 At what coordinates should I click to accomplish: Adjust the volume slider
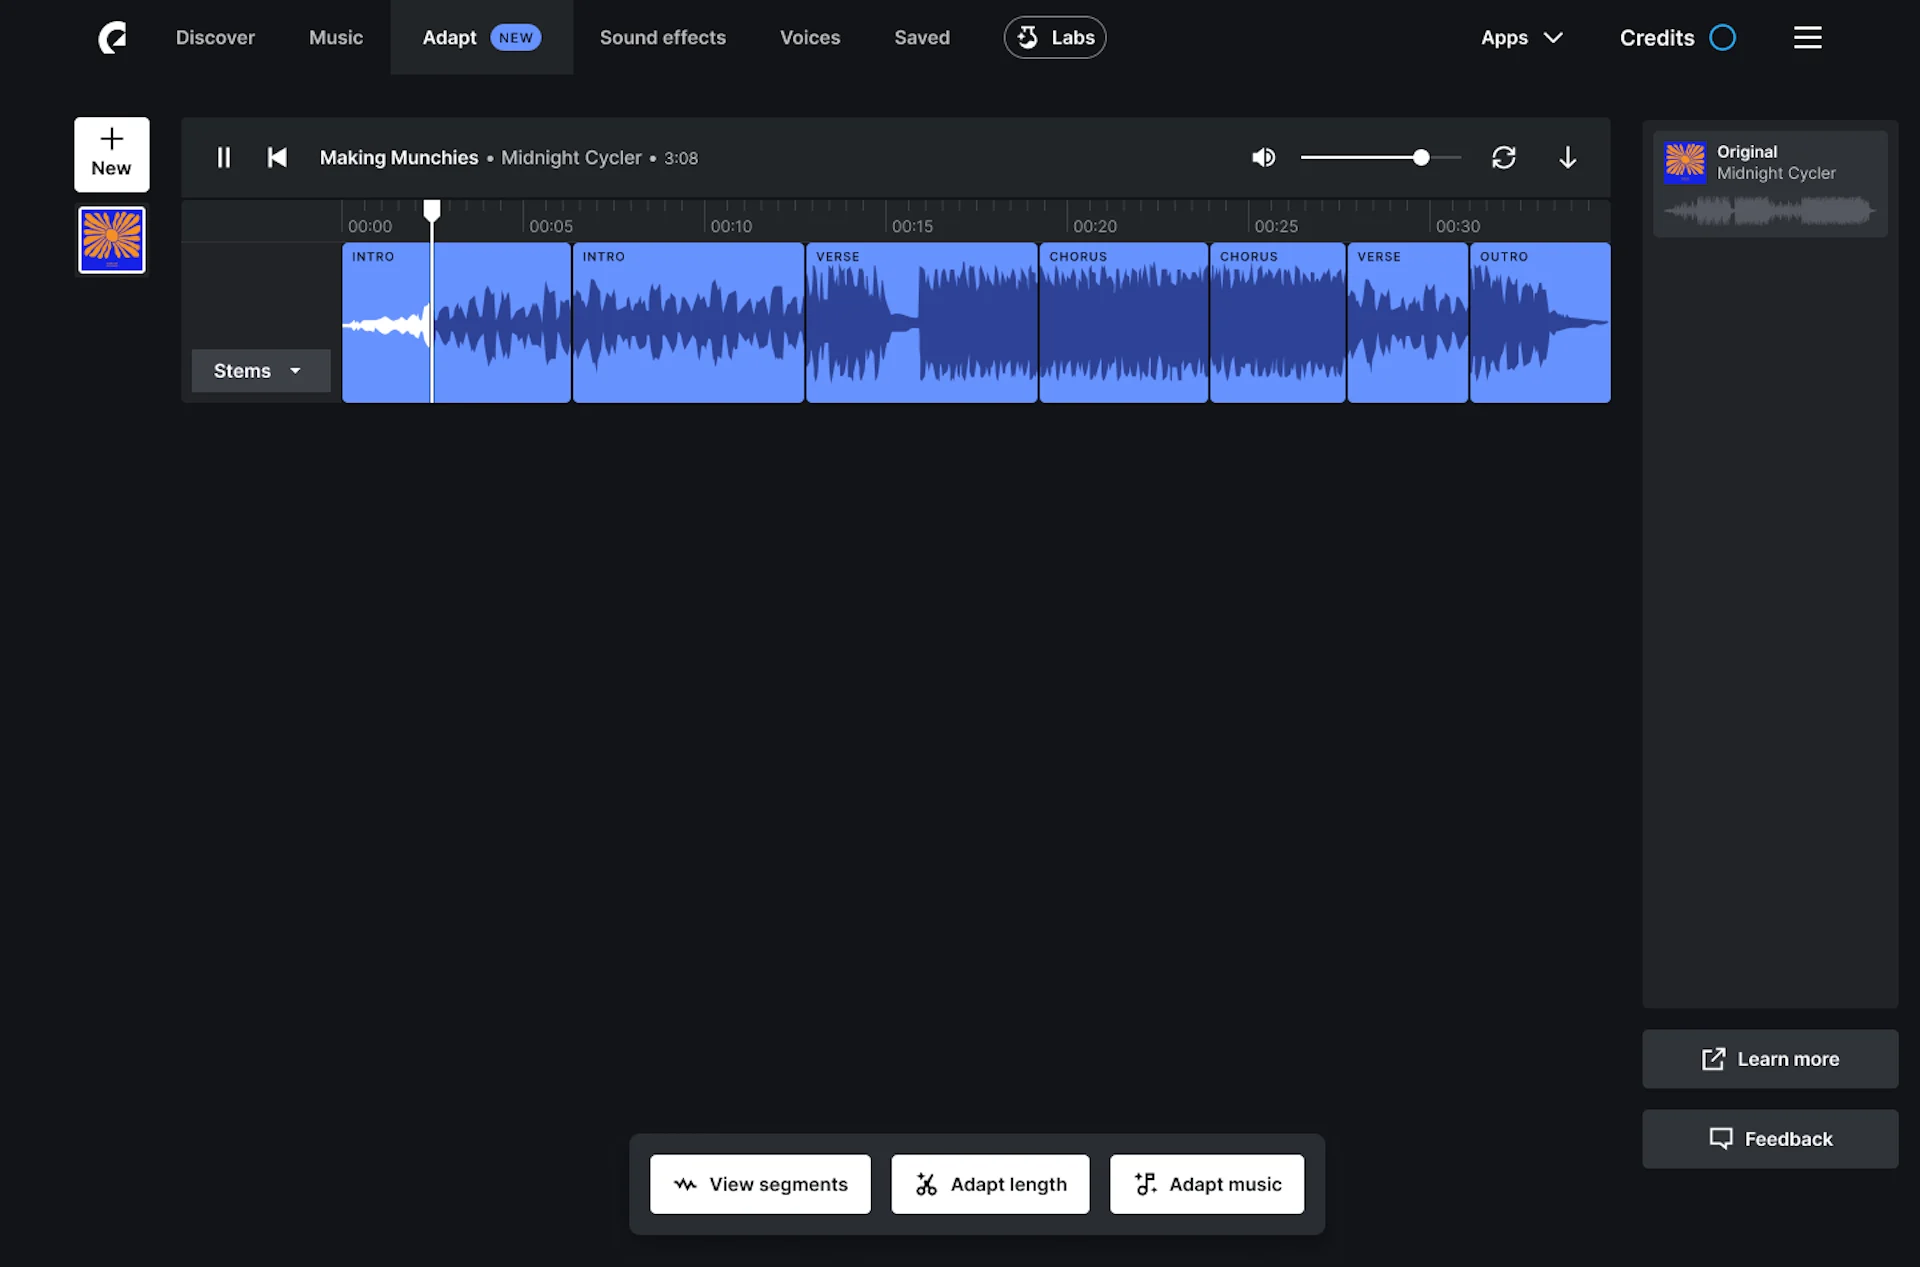coord(1421,157)
